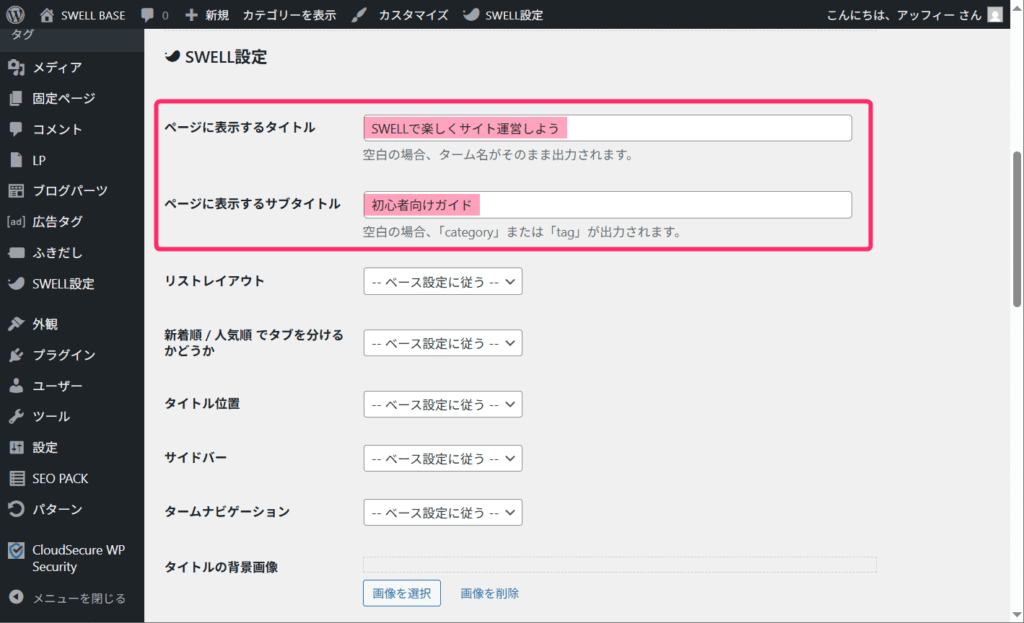Image resolution: width=1024 pixels, height=623 pixels.
Task: Click the パターン sidebar icon
Action: (x=16, y=509)
